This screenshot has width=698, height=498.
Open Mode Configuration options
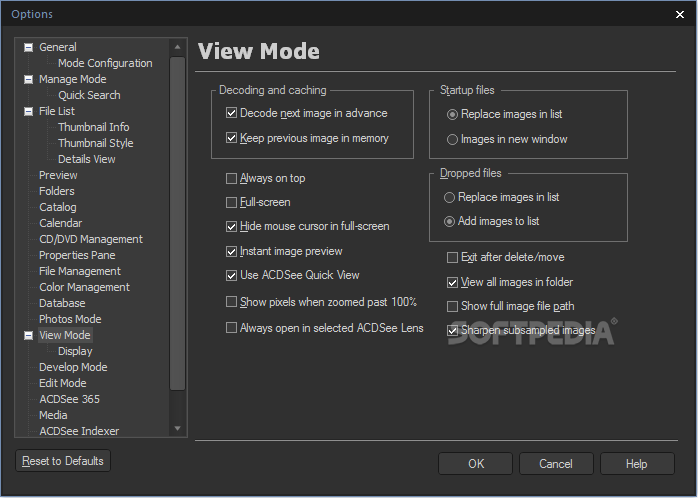tap(105, 63)
